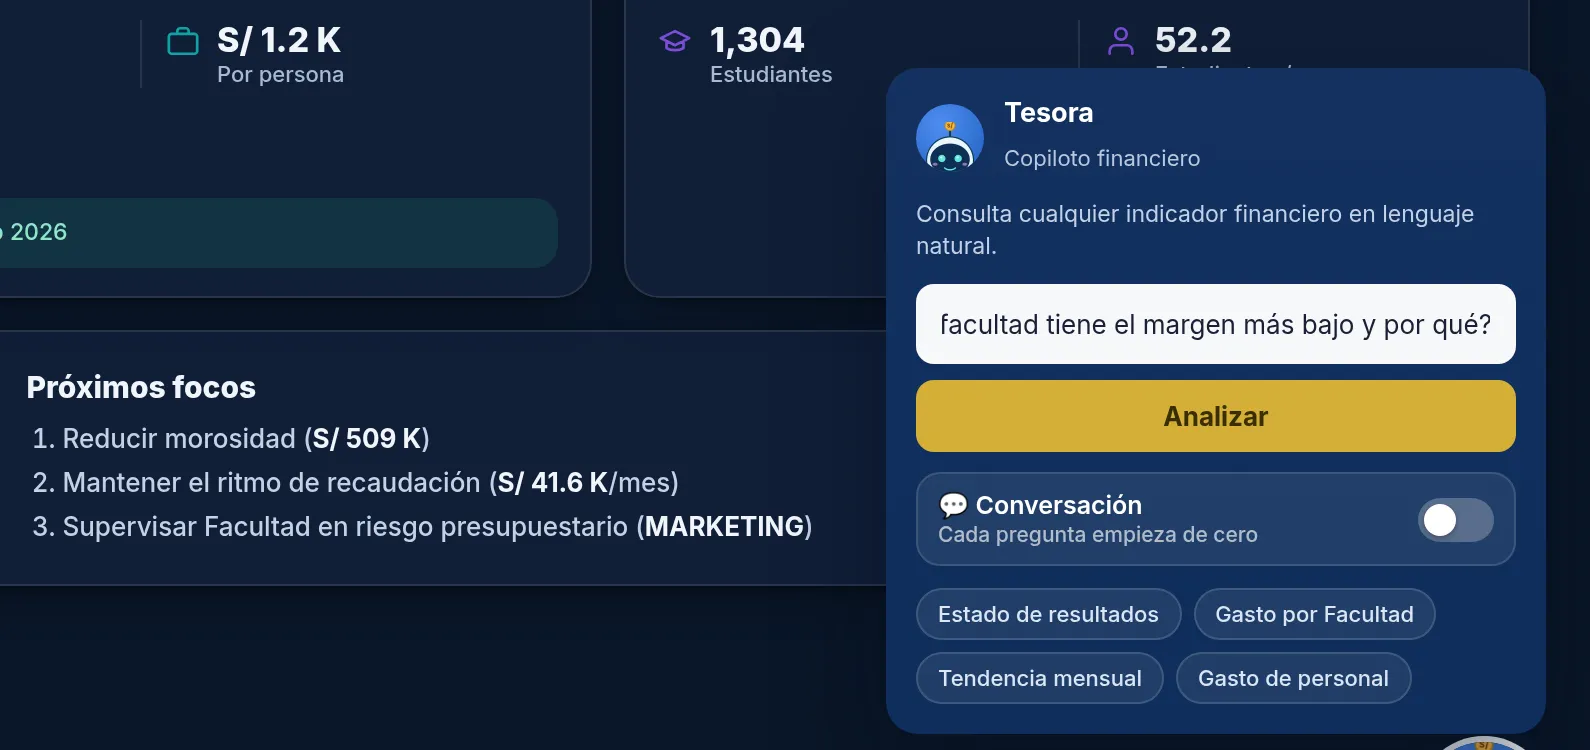
Task: Click the Mantener el ritmo de recaudación item
Action: coord(356,482)
